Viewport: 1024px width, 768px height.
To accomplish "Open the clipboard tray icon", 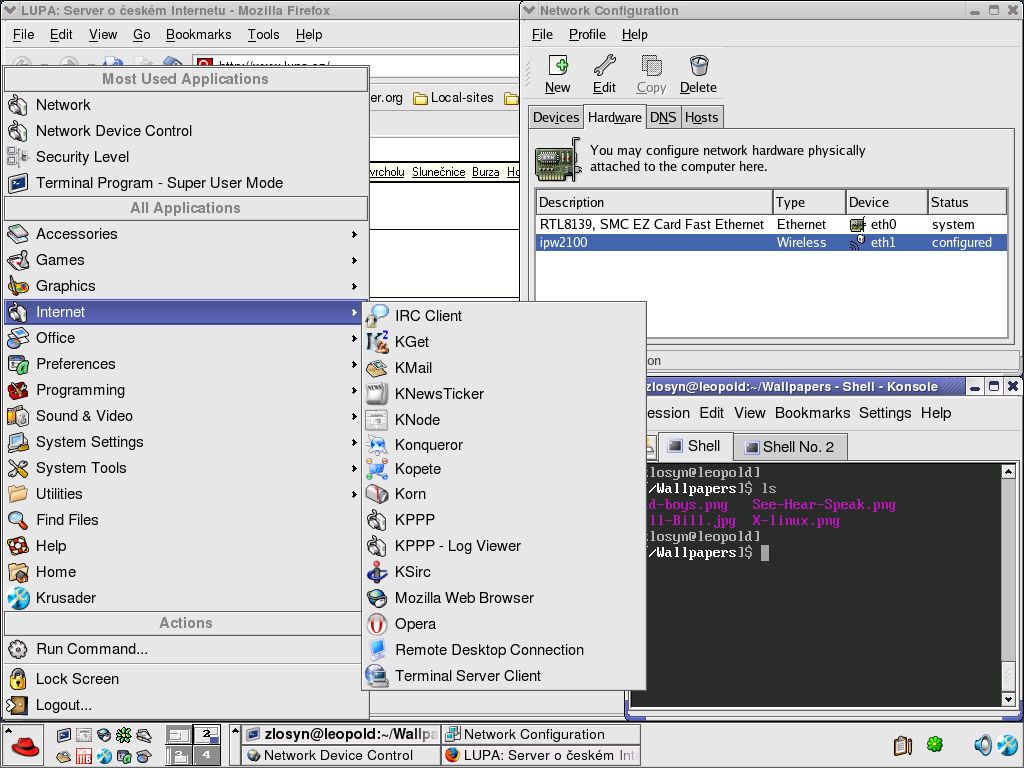I will [903, 745].
